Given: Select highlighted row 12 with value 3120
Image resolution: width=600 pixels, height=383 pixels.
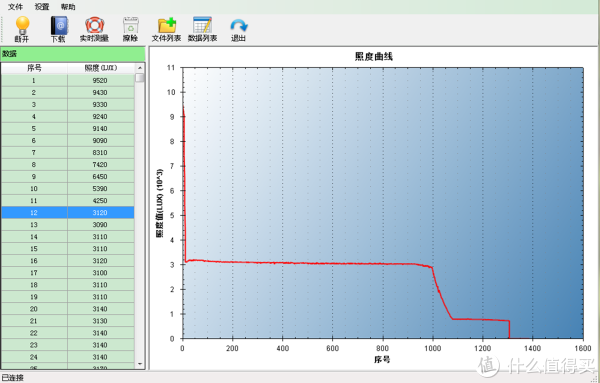Looking at the screenshot, I should coord(68,213).
